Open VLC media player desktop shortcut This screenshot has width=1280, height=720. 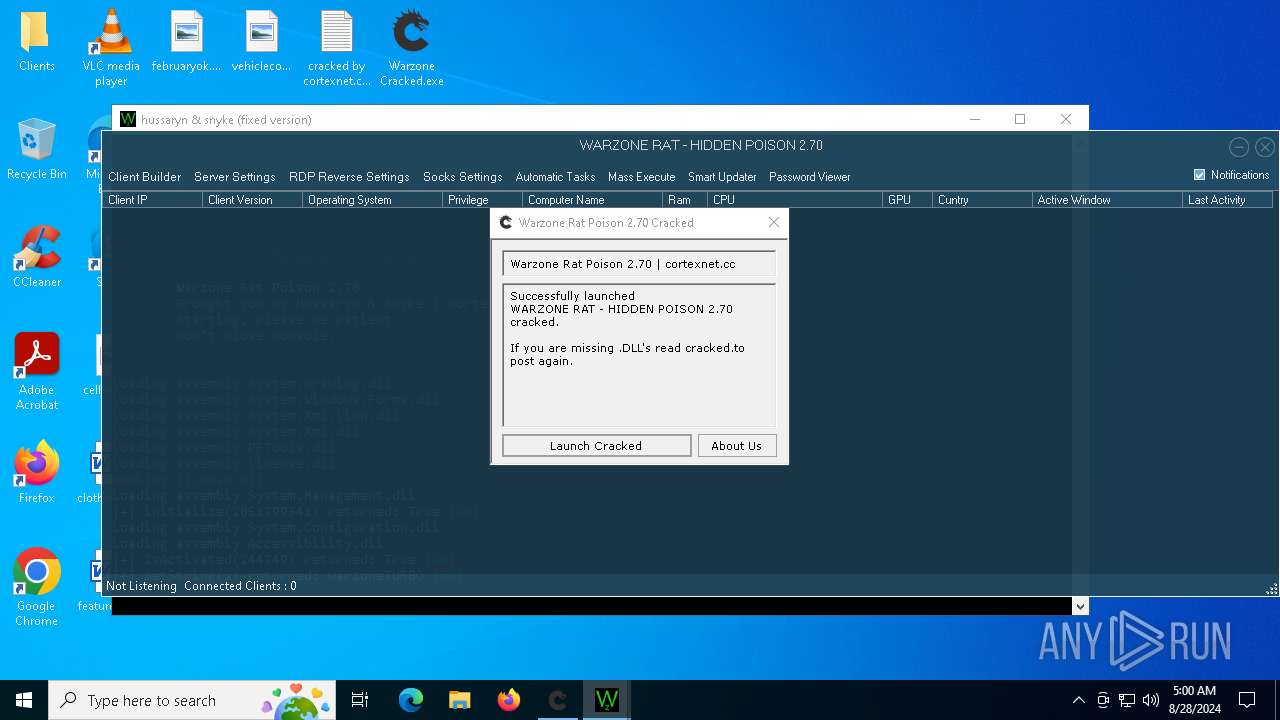coord(111,47)
